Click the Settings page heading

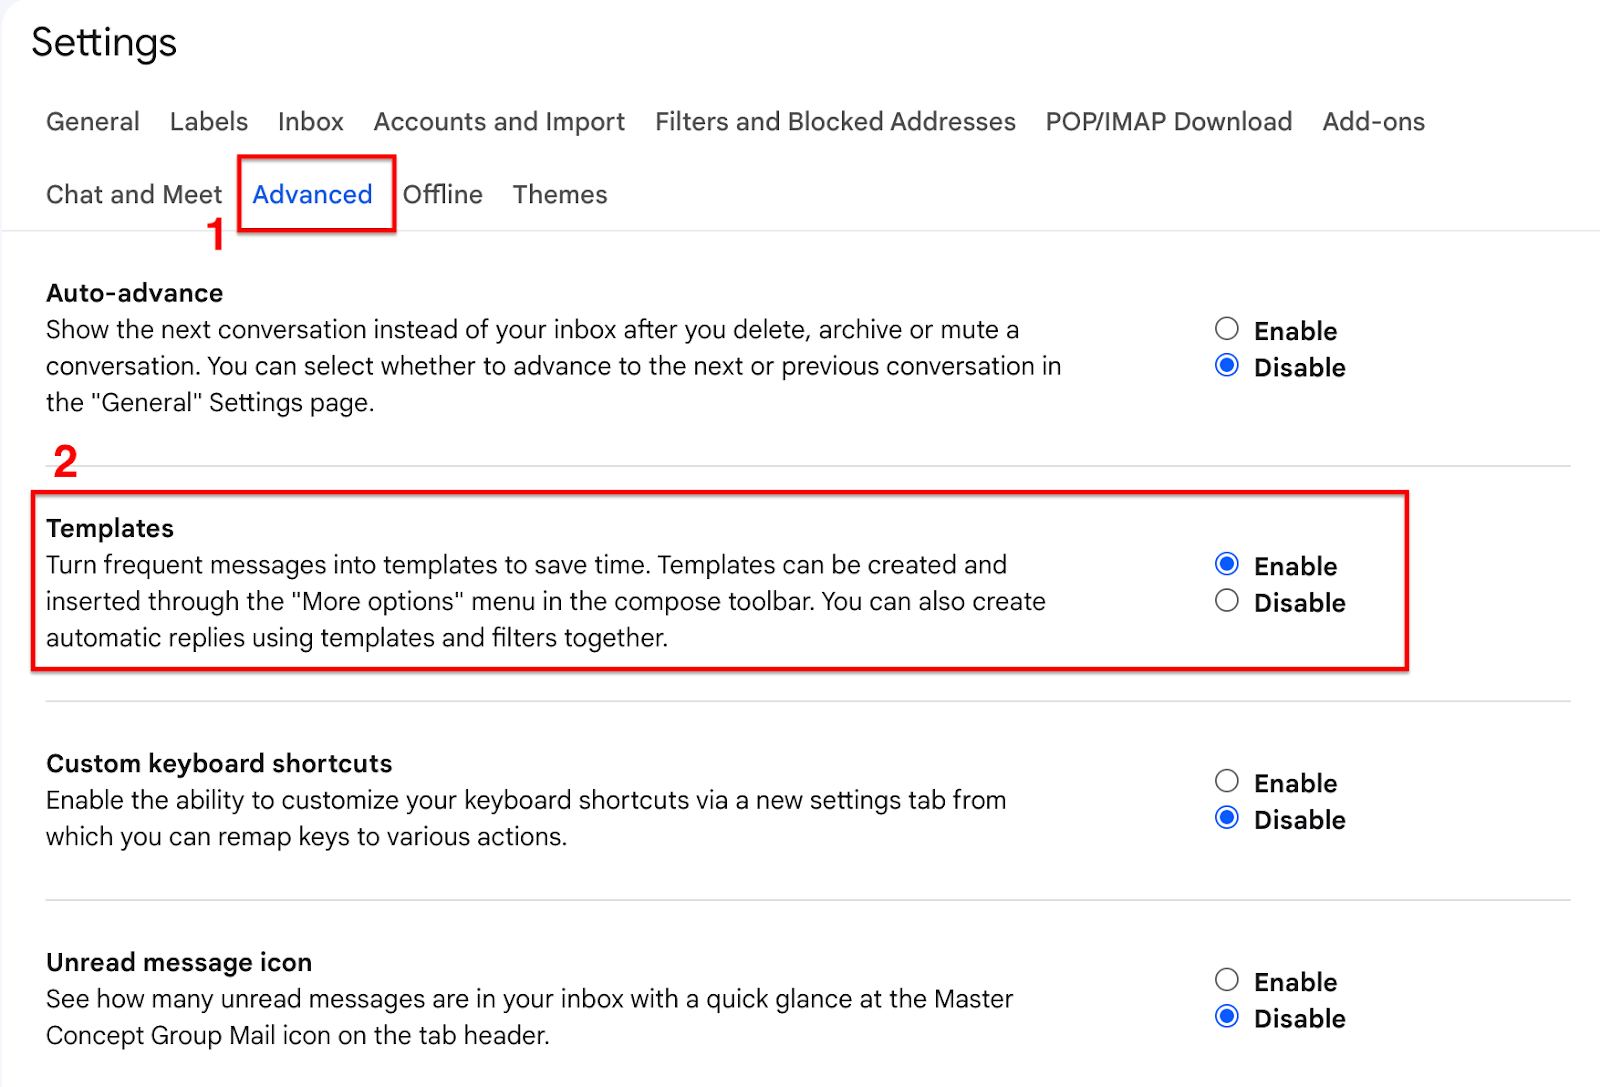pyautogui.click(x=104, y=43)
